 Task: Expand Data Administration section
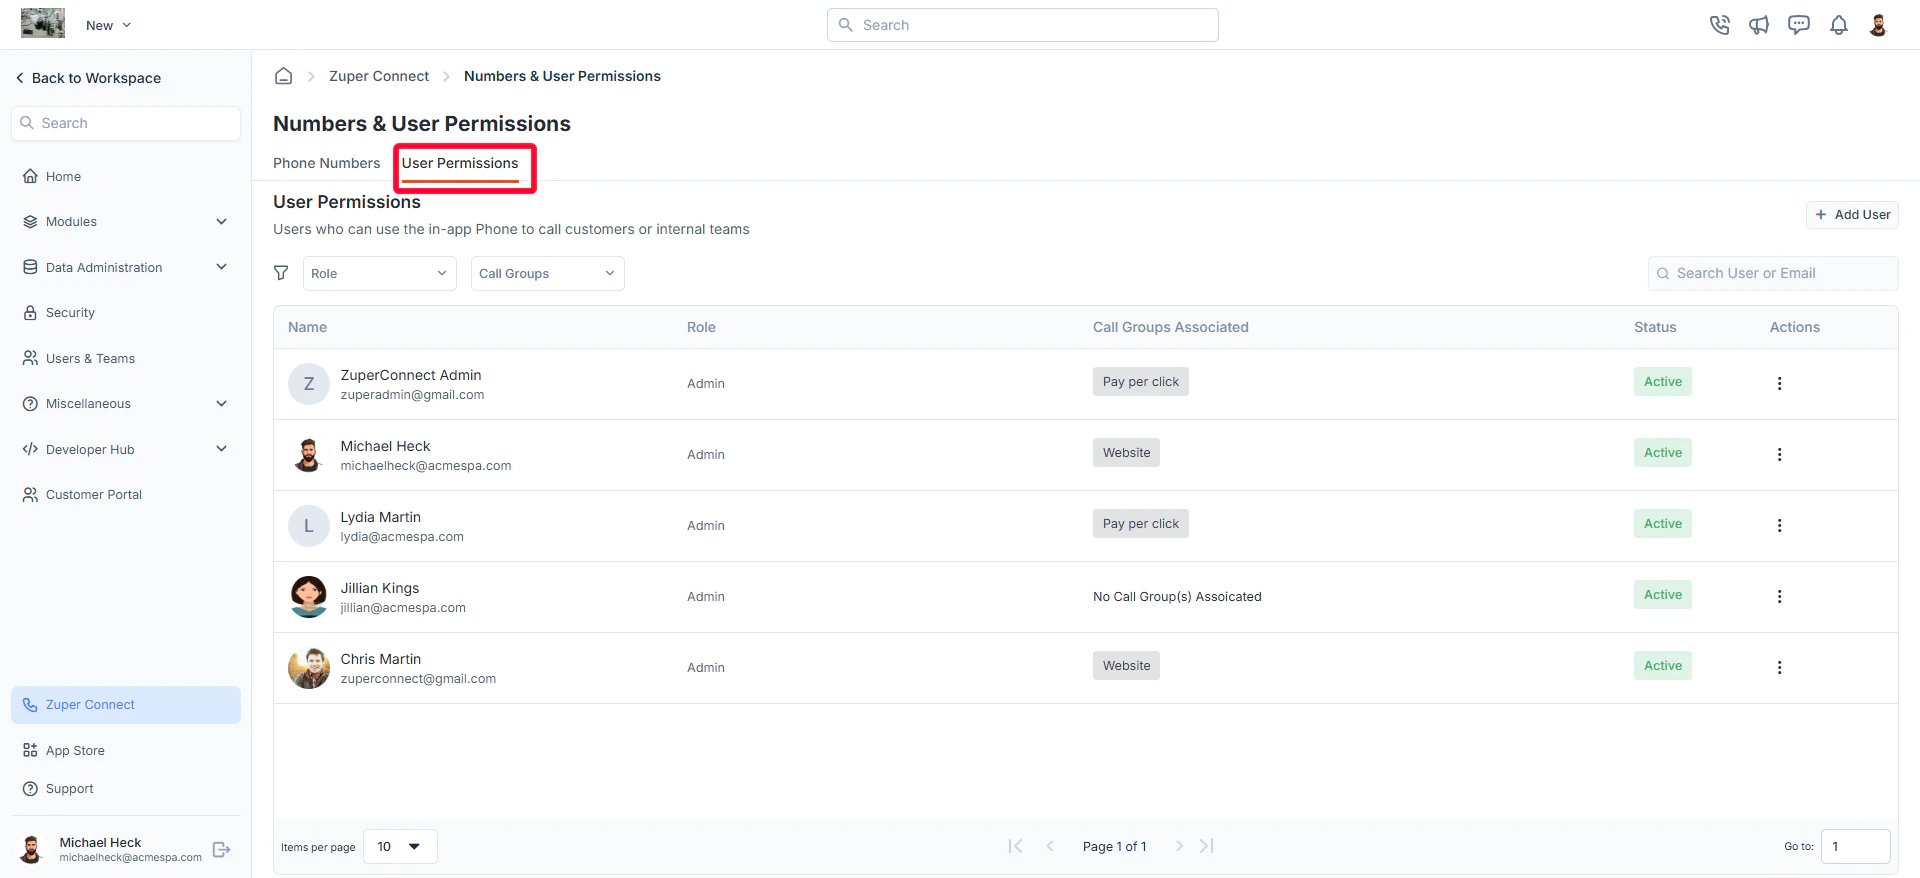click(126, 267)
